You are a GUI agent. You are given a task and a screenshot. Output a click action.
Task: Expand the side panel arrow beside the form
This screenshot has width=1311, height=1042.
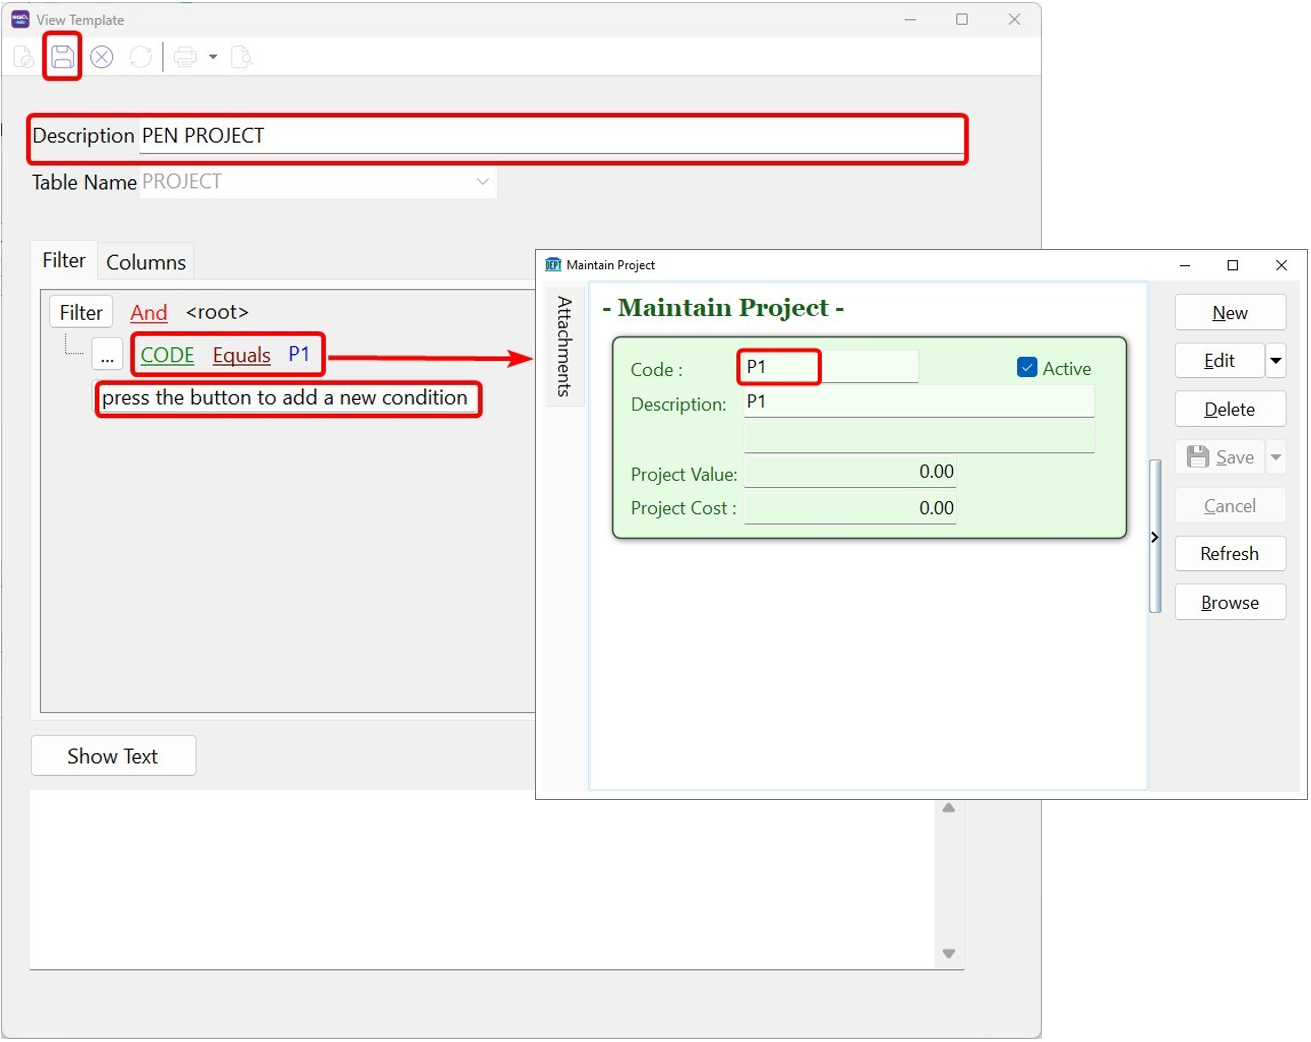(x=1155, y=537)
